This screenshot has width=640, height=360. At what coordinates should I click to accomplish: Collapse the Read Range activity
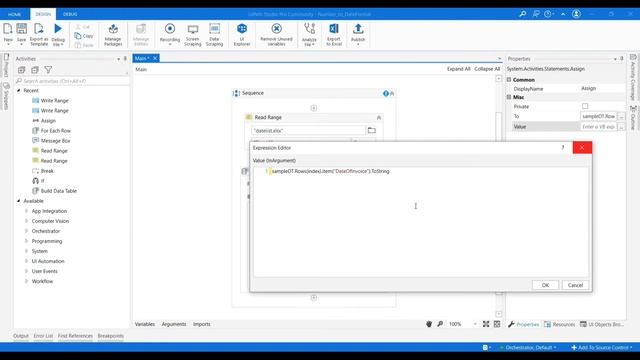pyautogui.click(x=379, y=118)
